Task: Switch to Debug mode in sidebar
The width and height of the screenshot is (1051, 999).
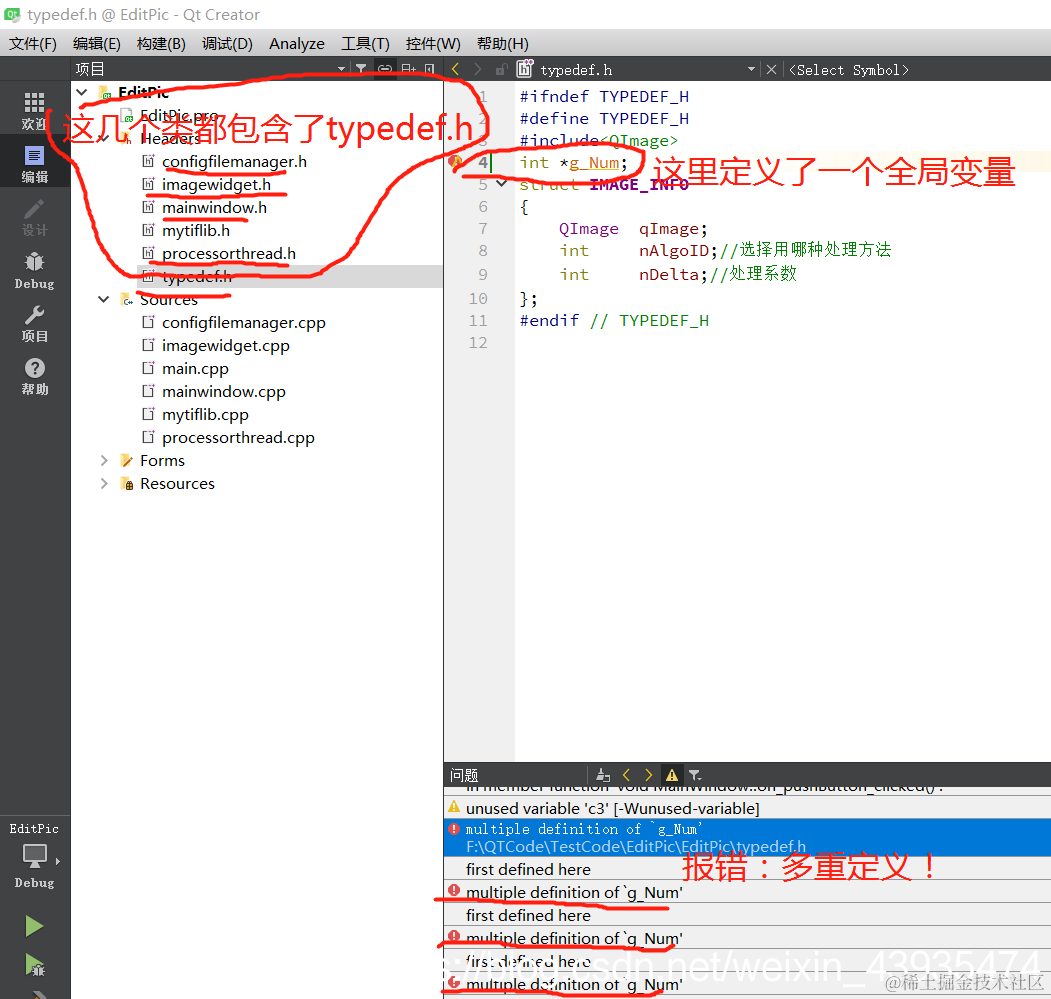Action: (34, 271)
